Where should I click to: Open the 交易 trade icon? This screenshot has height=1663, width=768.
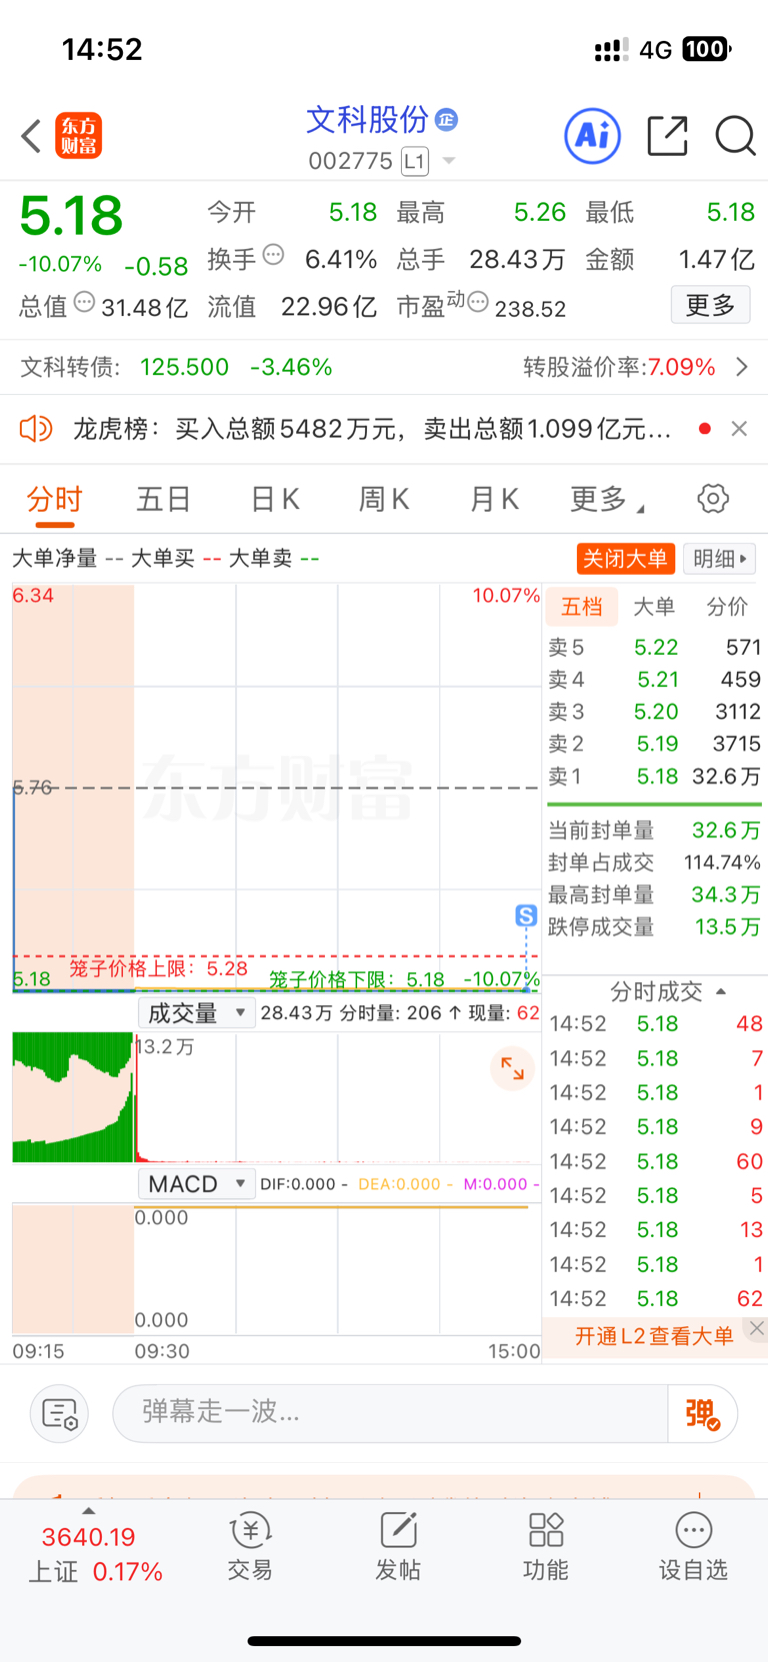[x=250, y=1546]
